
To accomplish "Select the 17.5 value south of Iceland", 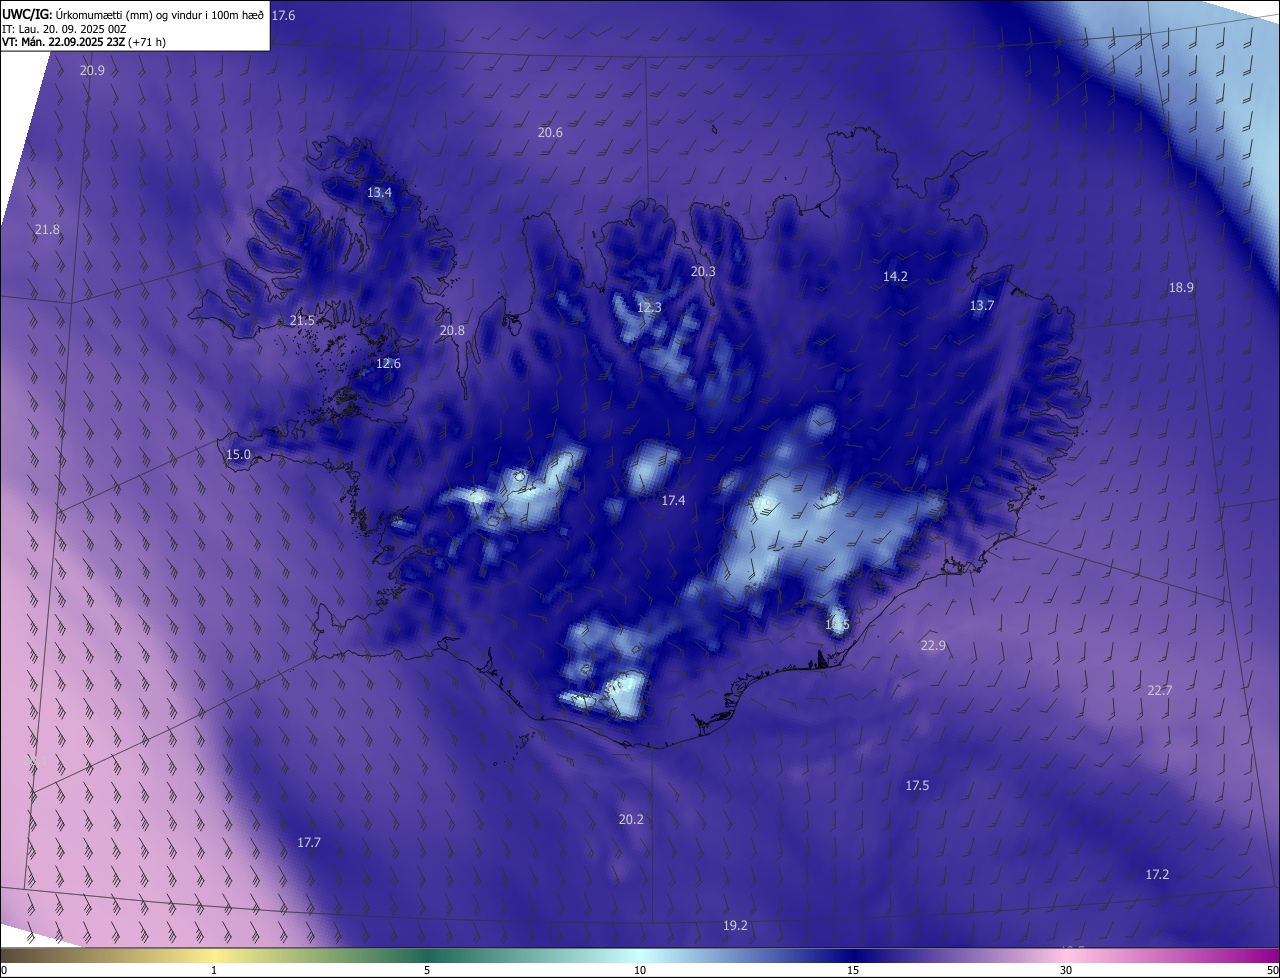I will click(x=917, y=785).
